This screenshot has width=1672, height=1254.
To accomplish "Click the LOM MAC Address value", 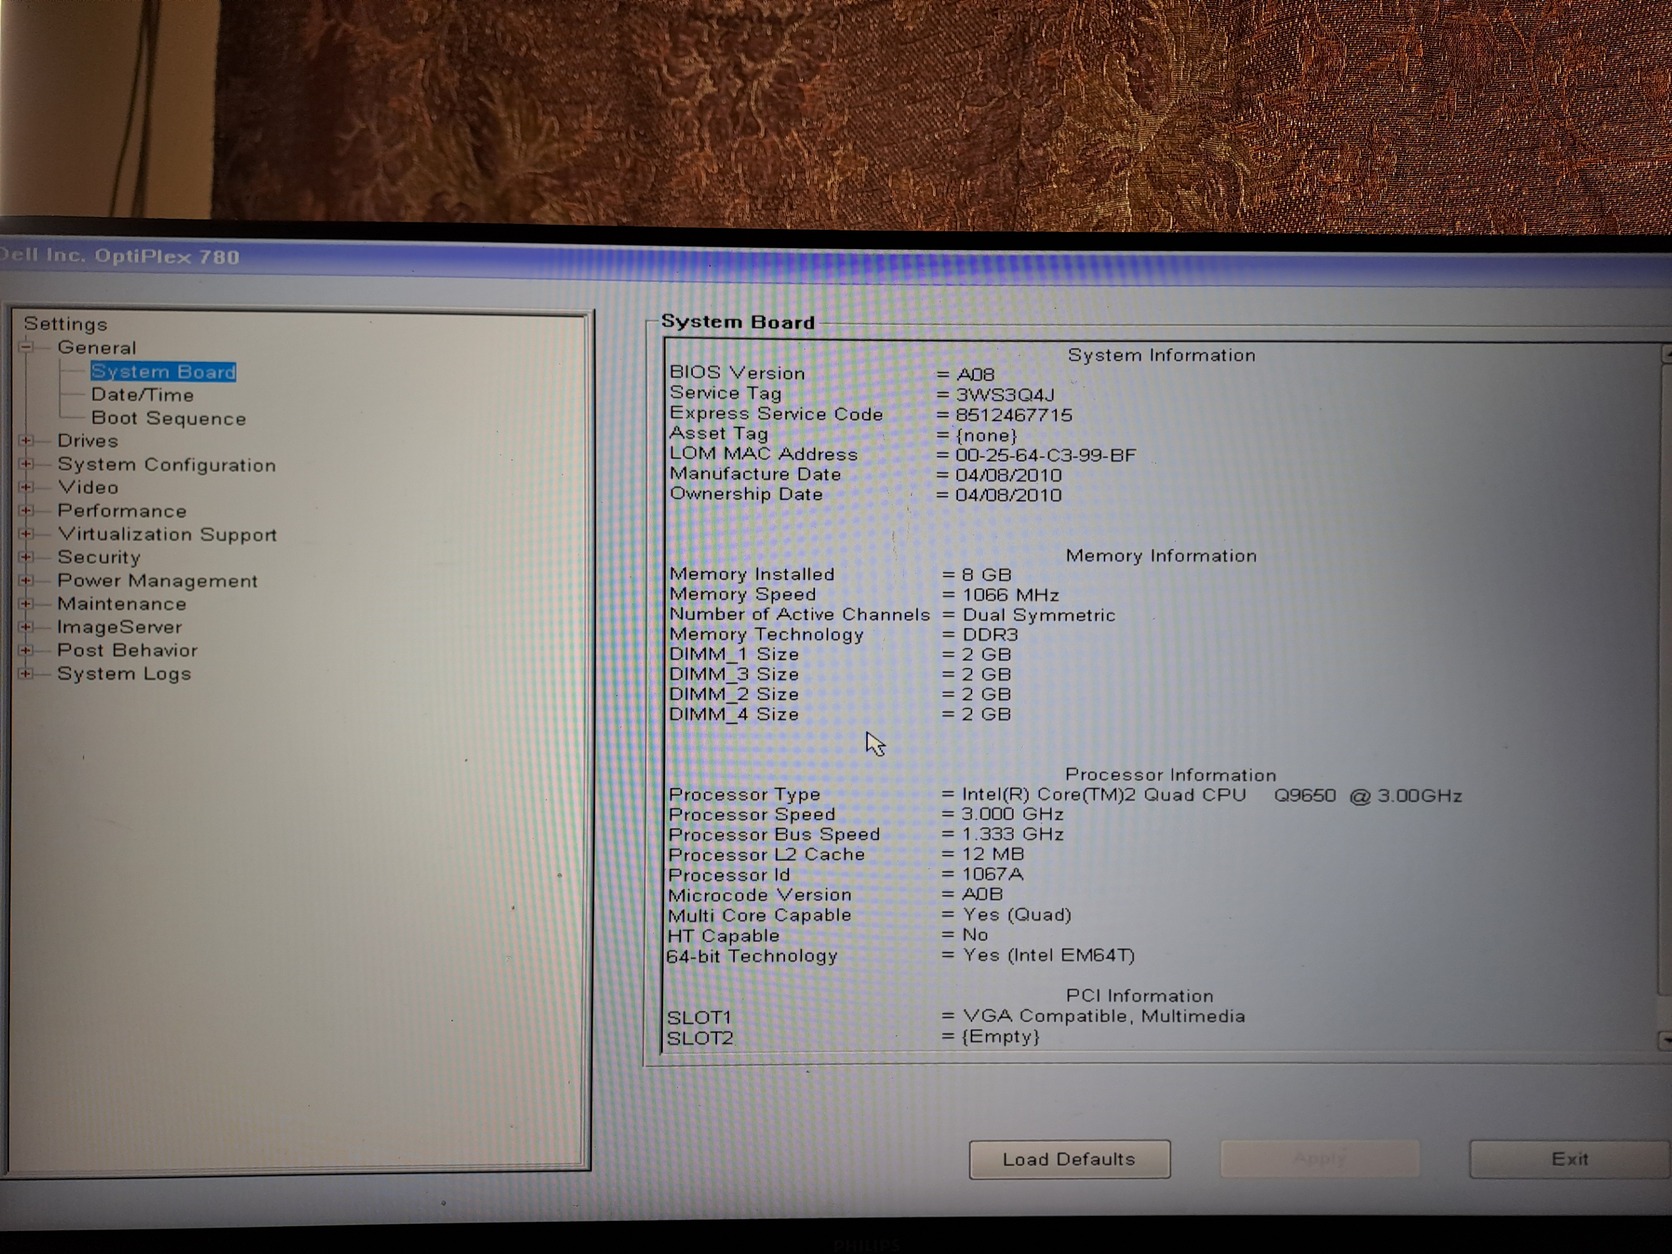I will (1046, 455).
